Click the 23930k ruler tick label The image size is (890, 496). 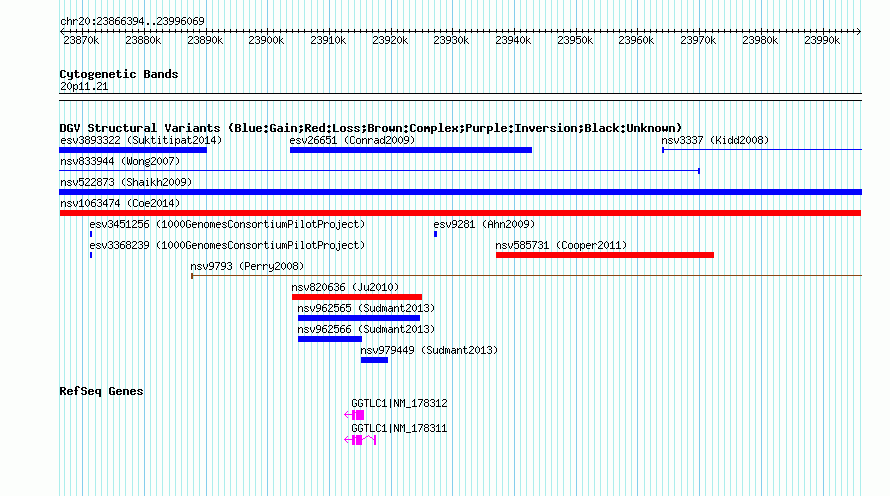pos(451,40)
